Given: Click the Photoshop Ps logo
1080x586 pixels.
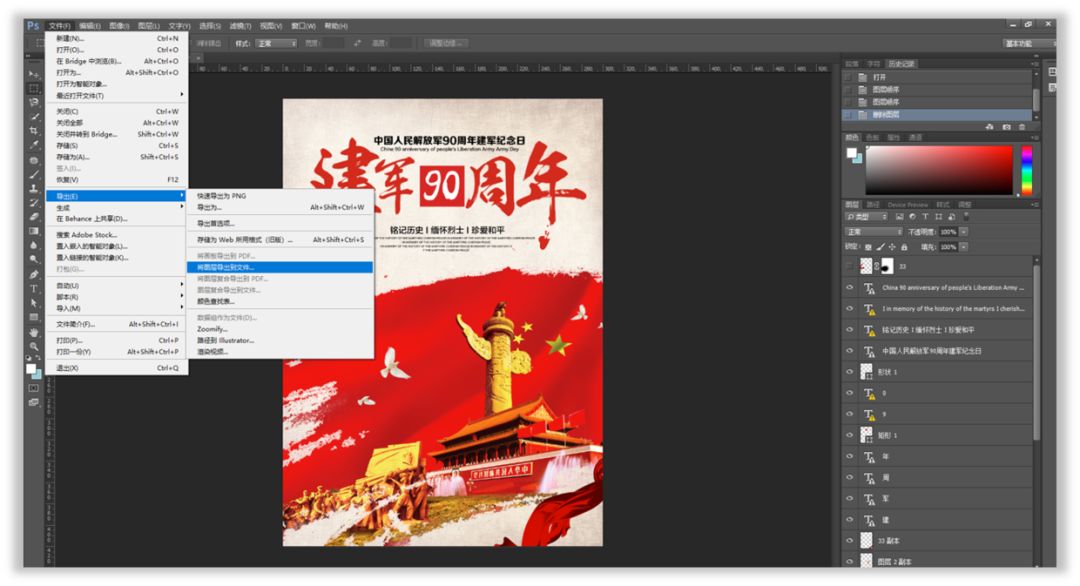Looking at the screenshot, I should 32,25.
